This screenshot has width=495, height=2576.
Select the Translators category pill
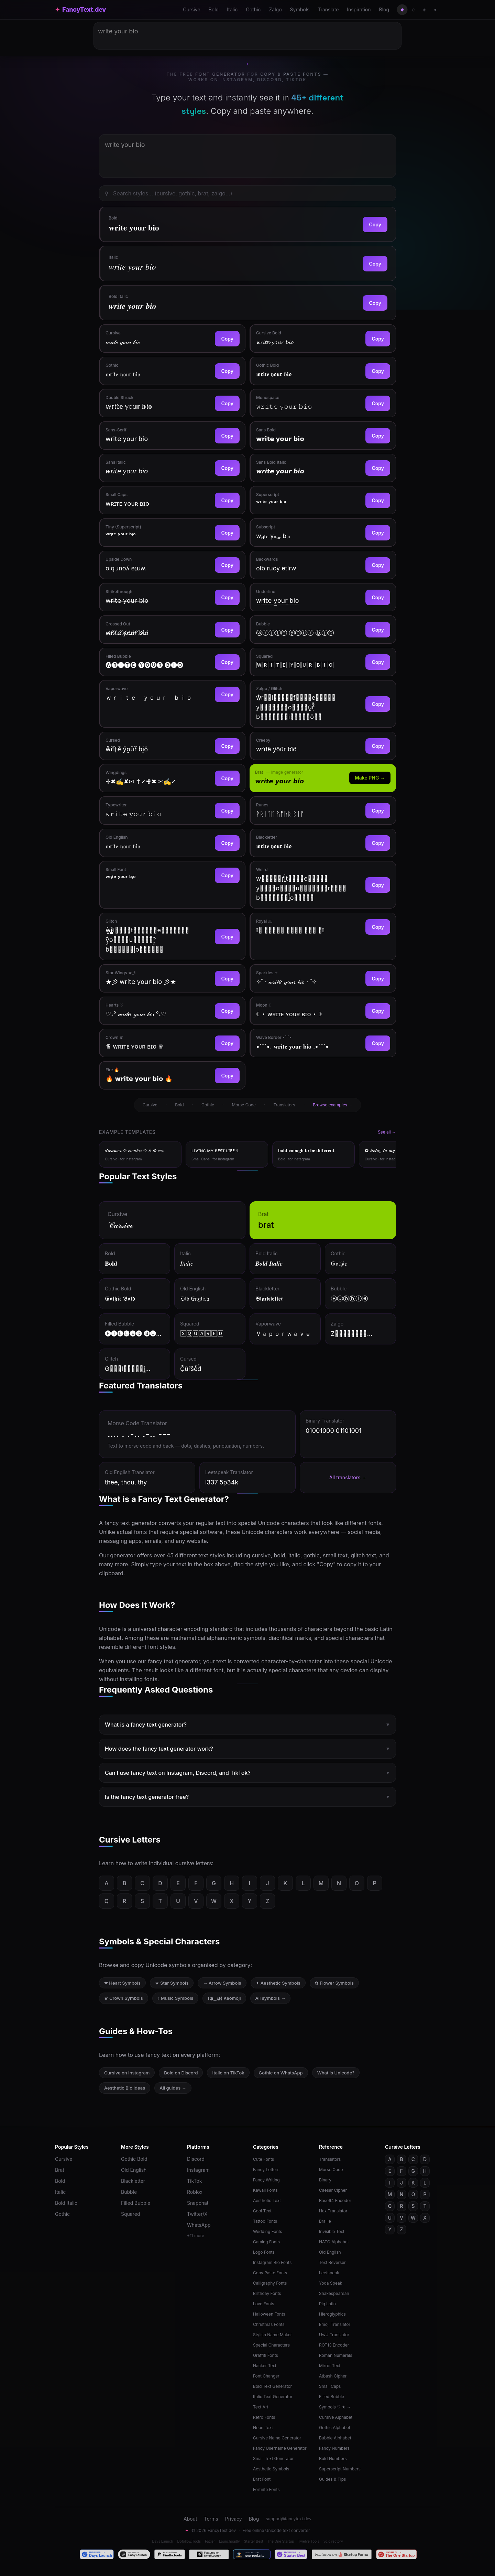coord(284,1105)
